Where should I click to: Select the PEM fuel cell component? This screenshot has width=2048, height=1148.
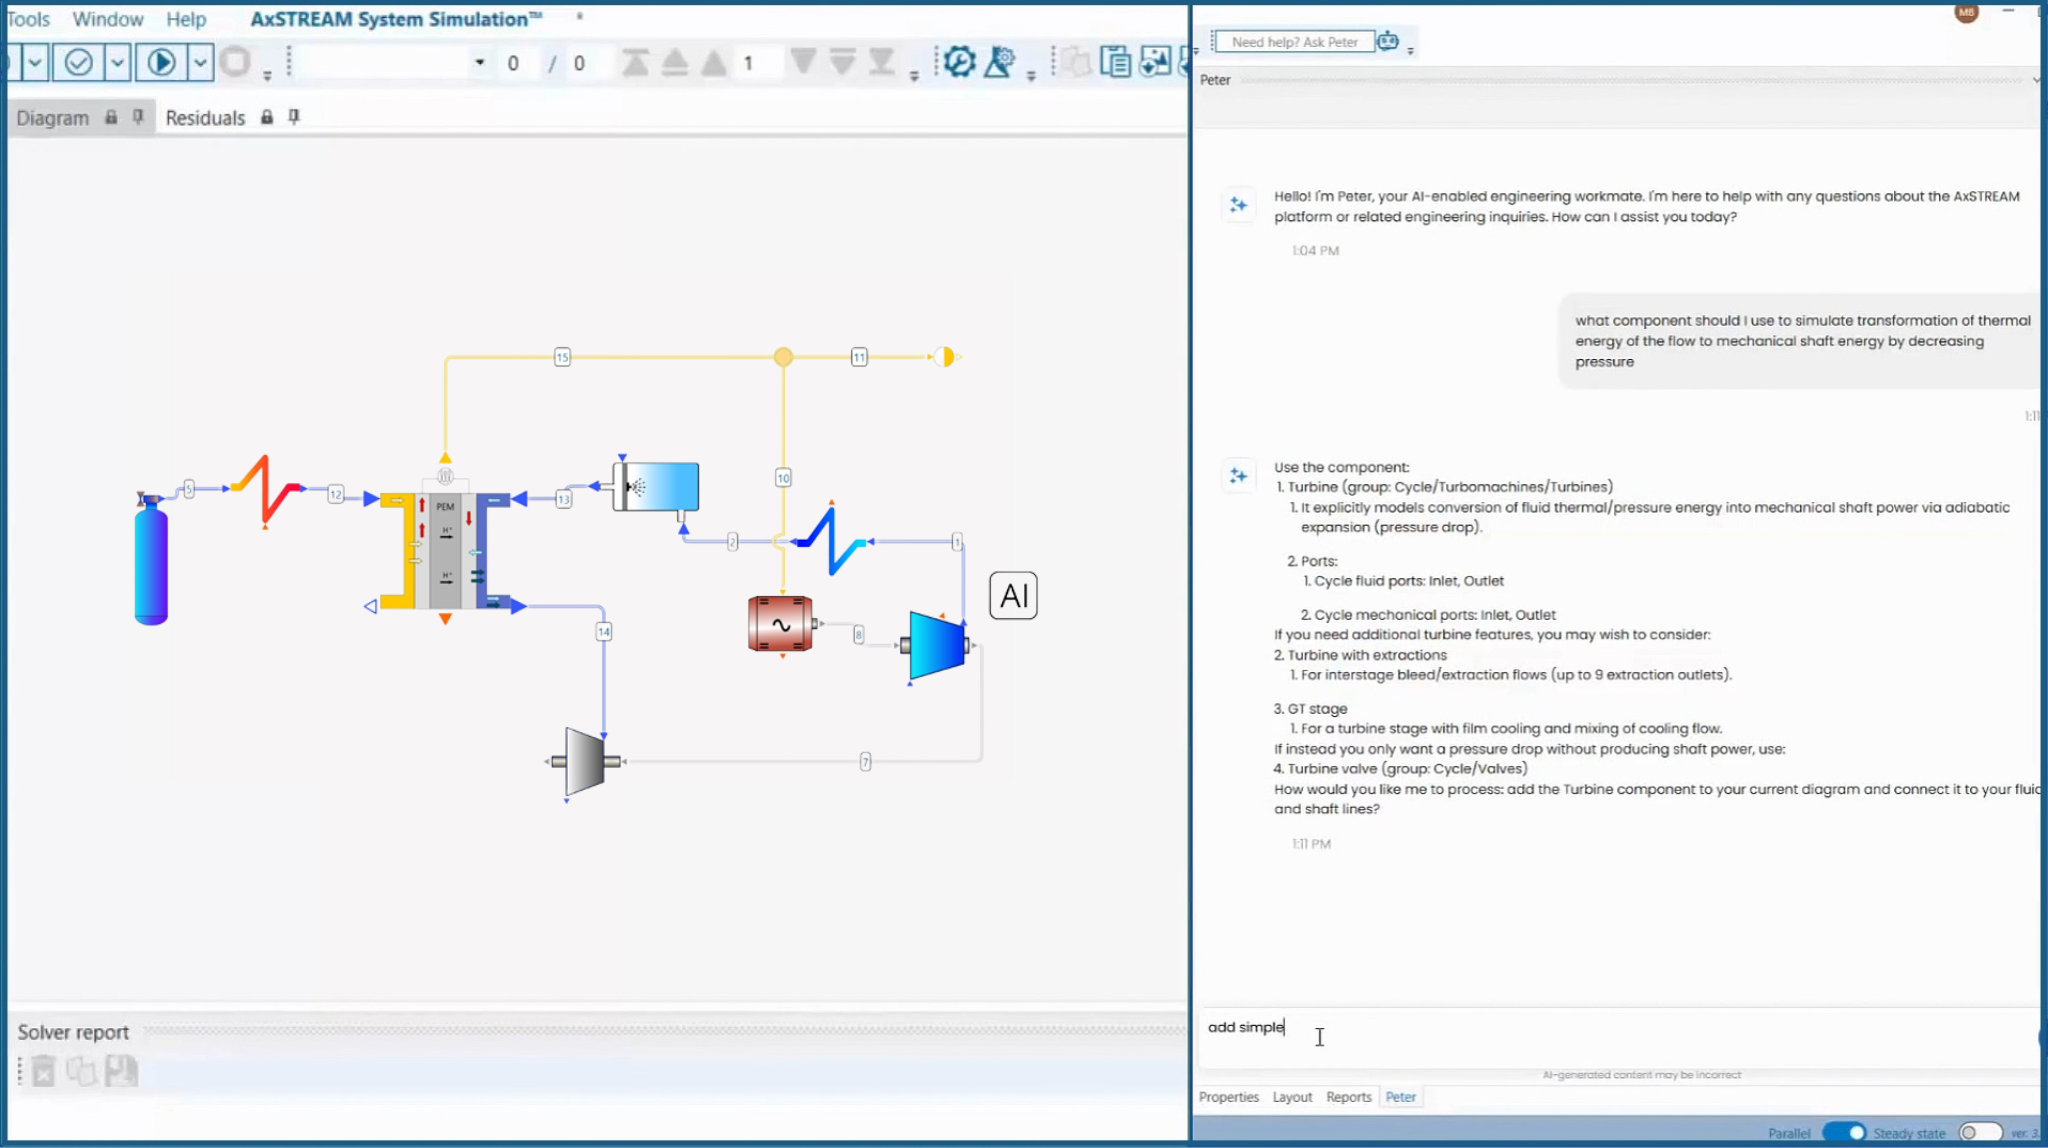coord(445,550)
